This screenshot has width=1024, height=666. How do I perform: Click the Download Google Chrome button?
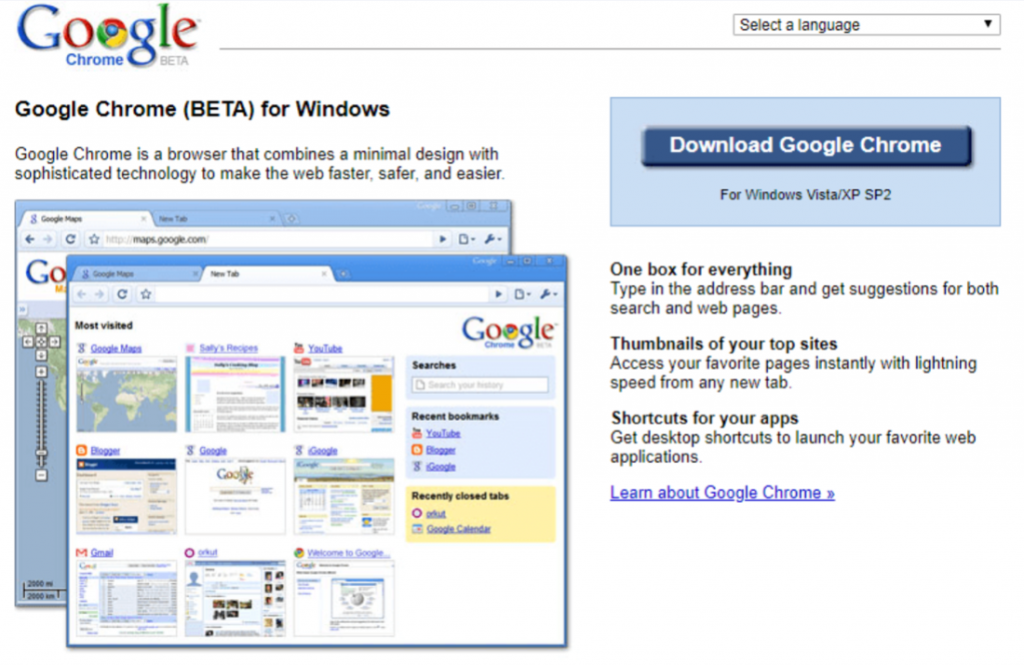click(x=806, y=146)
